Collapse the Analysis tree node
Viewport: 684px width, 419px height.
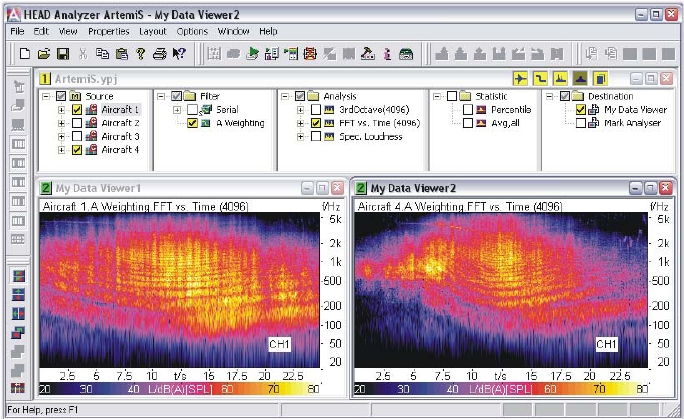coord(285,96)
